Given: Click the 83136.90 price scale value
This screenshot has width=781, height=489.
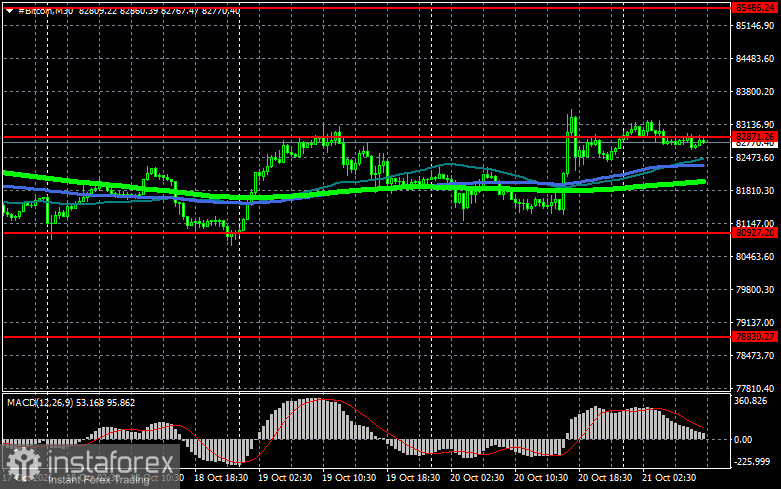Looking at the screenshot, I should 755,124.
